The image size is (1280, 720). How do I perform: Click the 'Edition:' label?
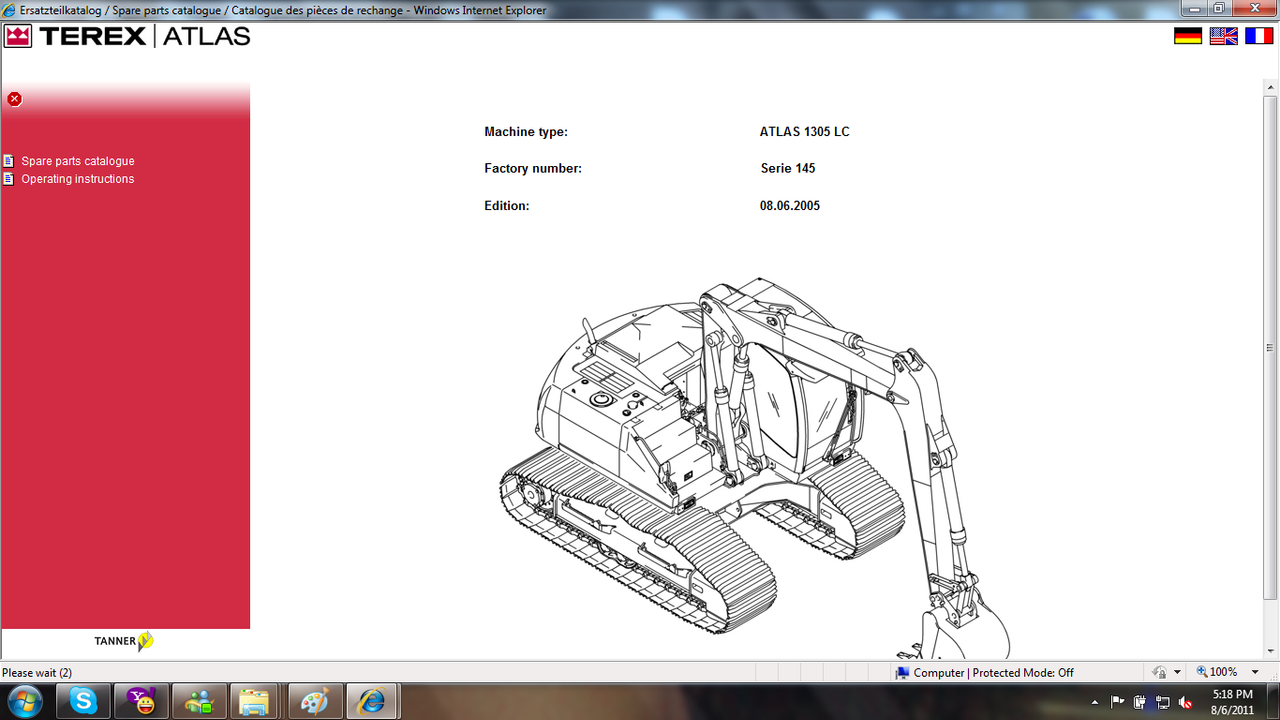507,206
